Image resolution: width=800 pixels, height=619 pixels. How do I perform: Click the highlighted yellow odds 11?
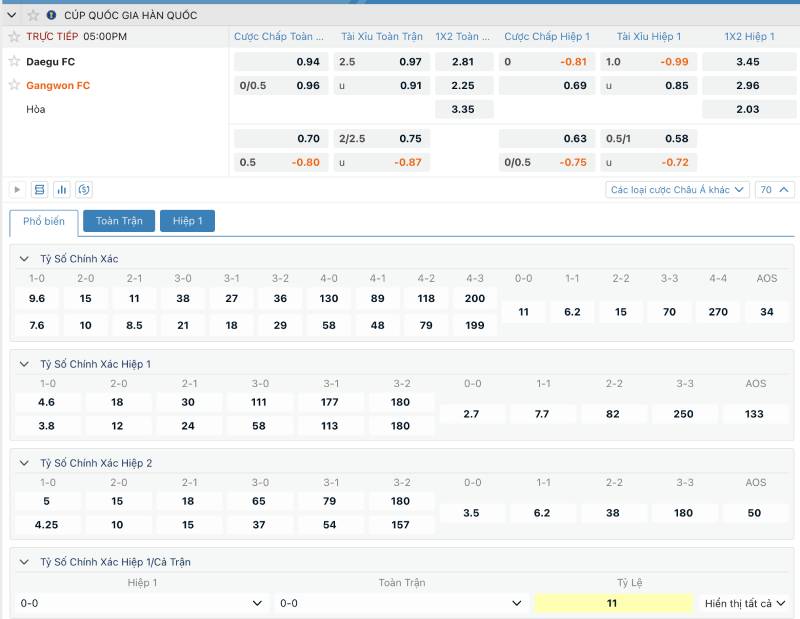(612, 603)
